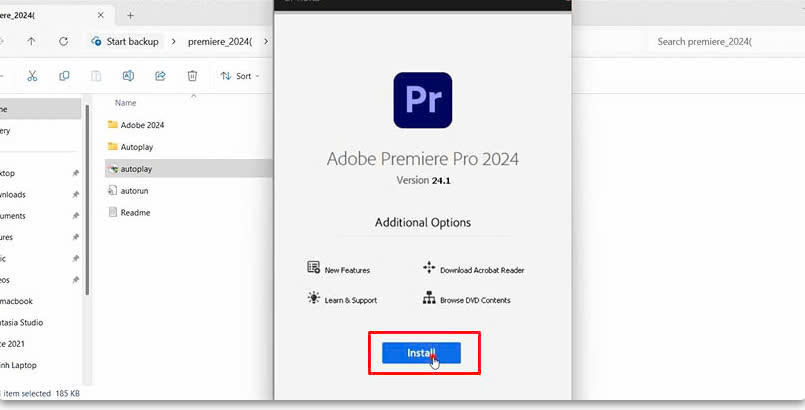Refresh the current folder view
The image size is (805, 410).
coord(63,42)
